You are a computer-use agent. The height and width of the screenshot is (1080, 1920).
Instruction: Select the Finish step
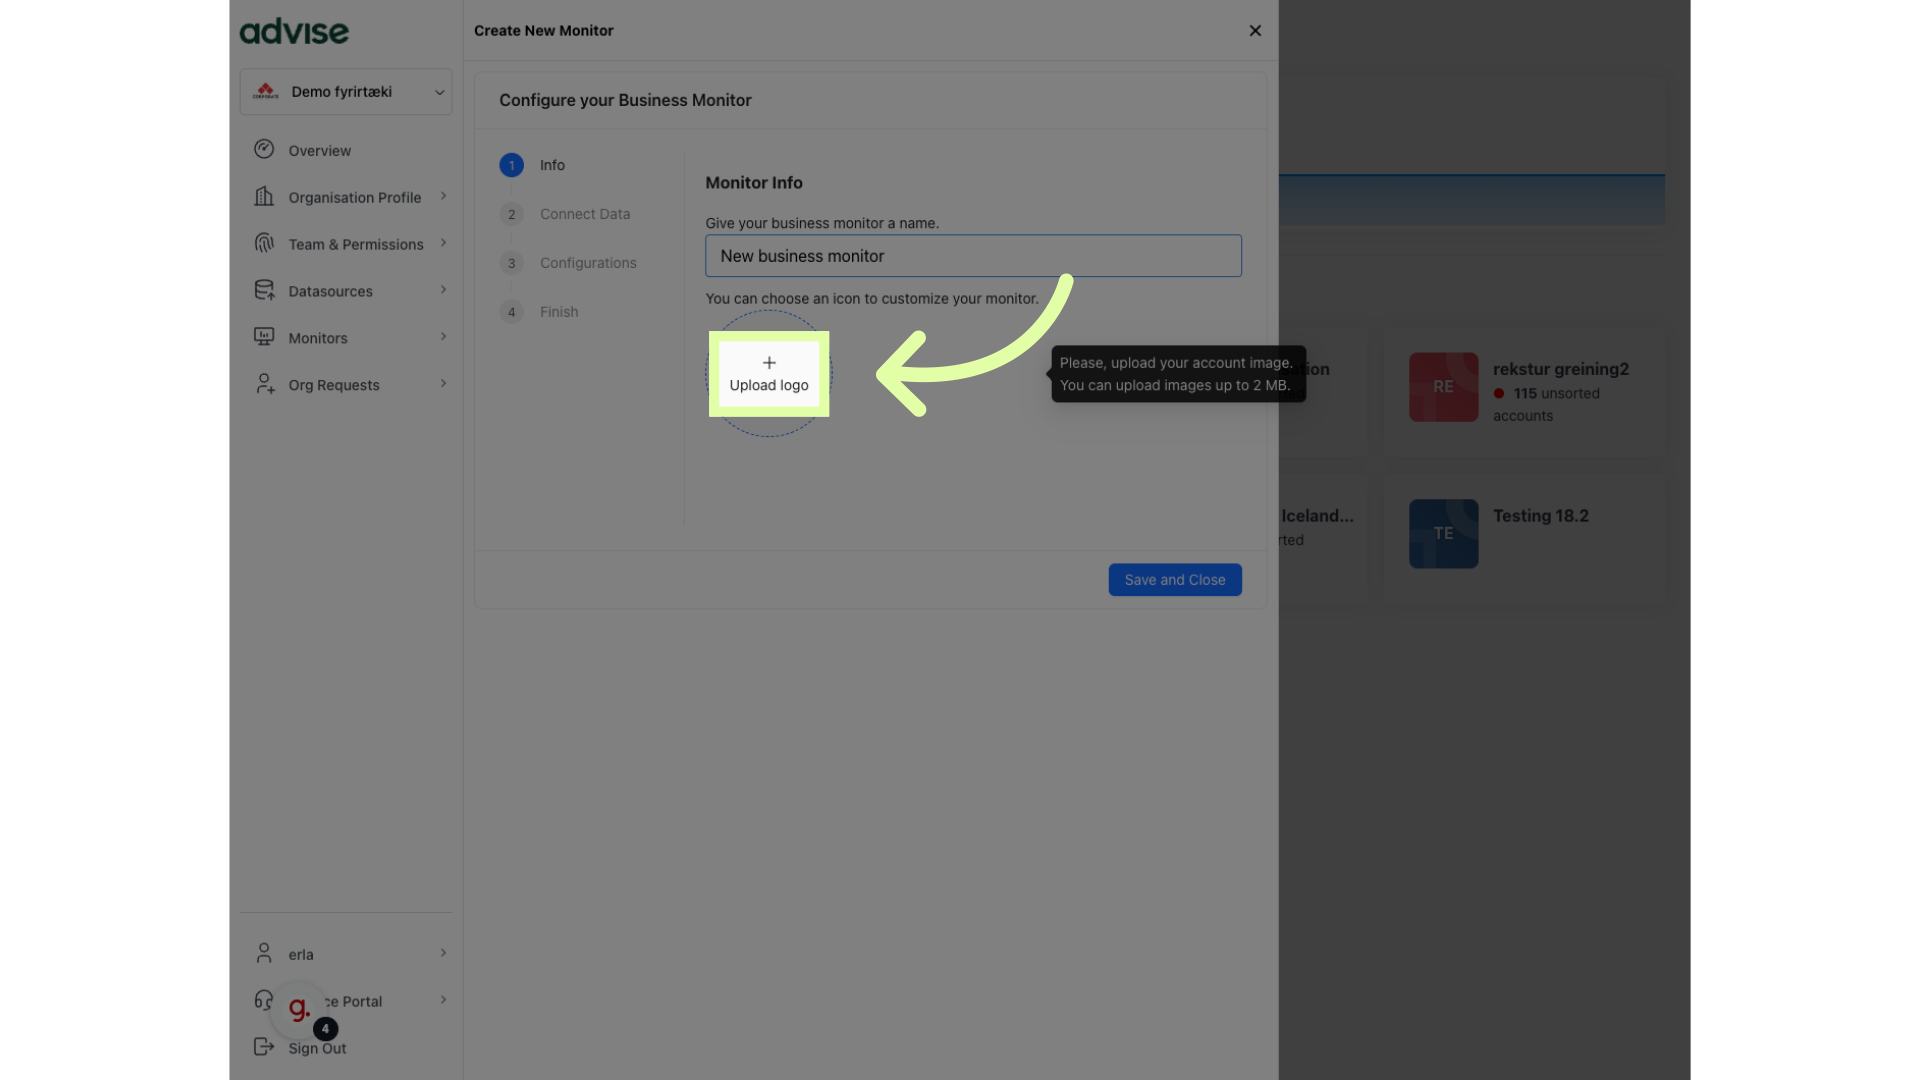pyautogui.click(x=558, y=312)
